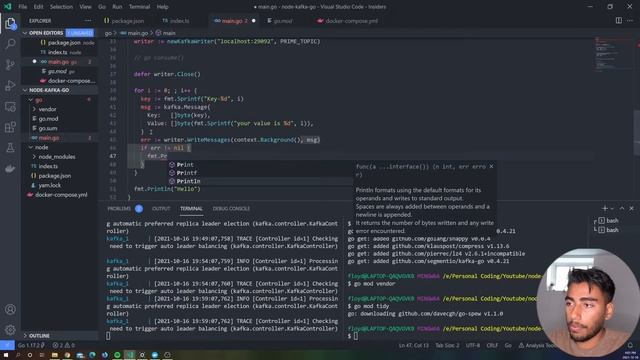Open Microsoft Edge from the taskbar
The image size is (640, 360).
[x=92, y=355]
